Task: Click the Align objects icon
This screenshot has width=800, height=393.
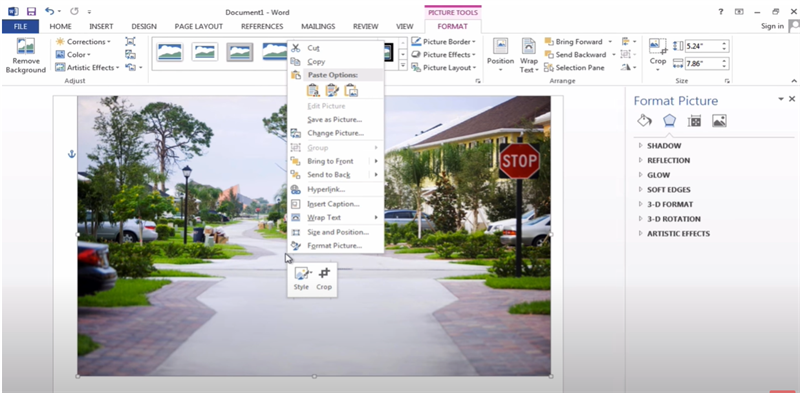Action: (x=629, y=41)
